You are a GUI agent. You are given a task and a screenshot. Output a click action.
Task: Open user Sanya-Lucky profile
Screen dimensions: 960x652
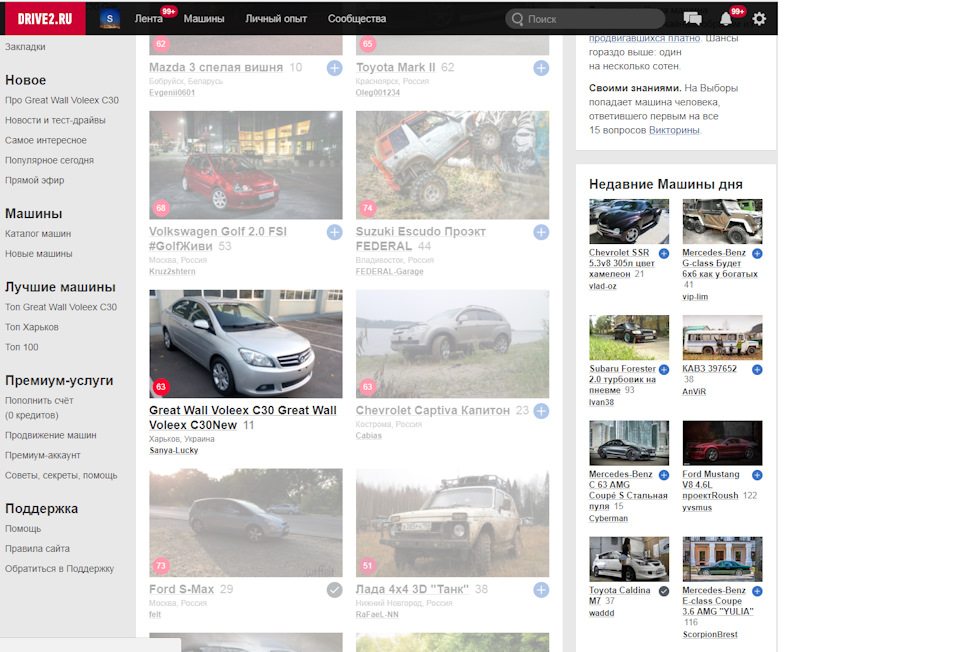(174, 450)
